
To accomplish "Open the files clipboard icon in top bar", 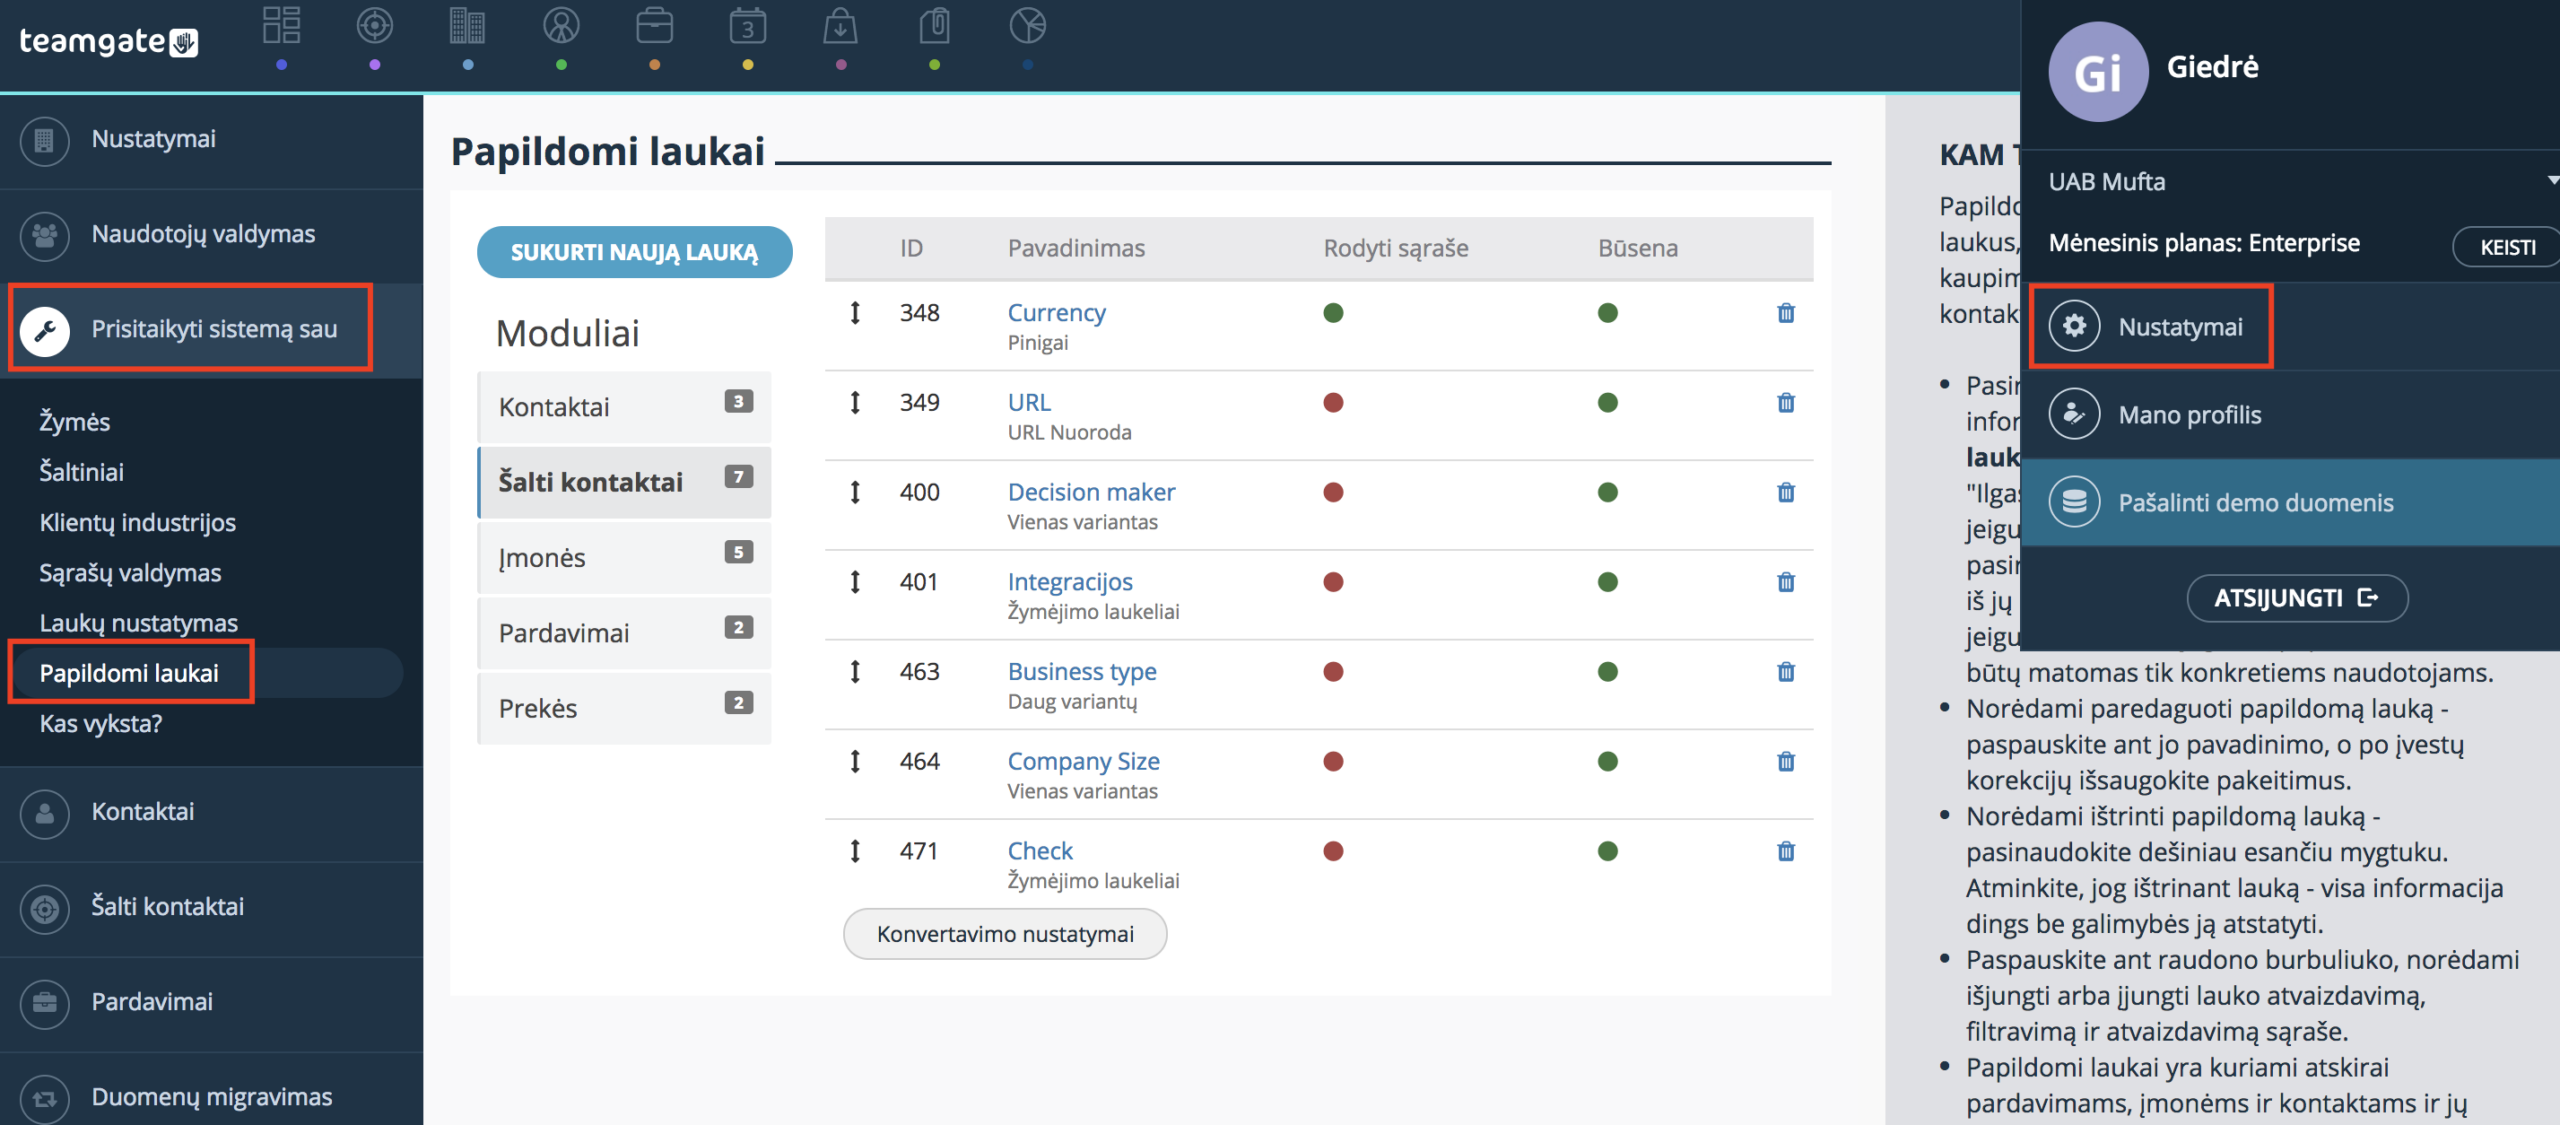I will point(934,26).
